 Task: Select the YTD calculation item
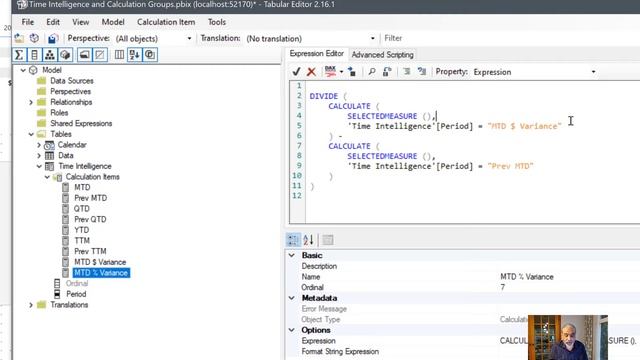coord(82,230)
